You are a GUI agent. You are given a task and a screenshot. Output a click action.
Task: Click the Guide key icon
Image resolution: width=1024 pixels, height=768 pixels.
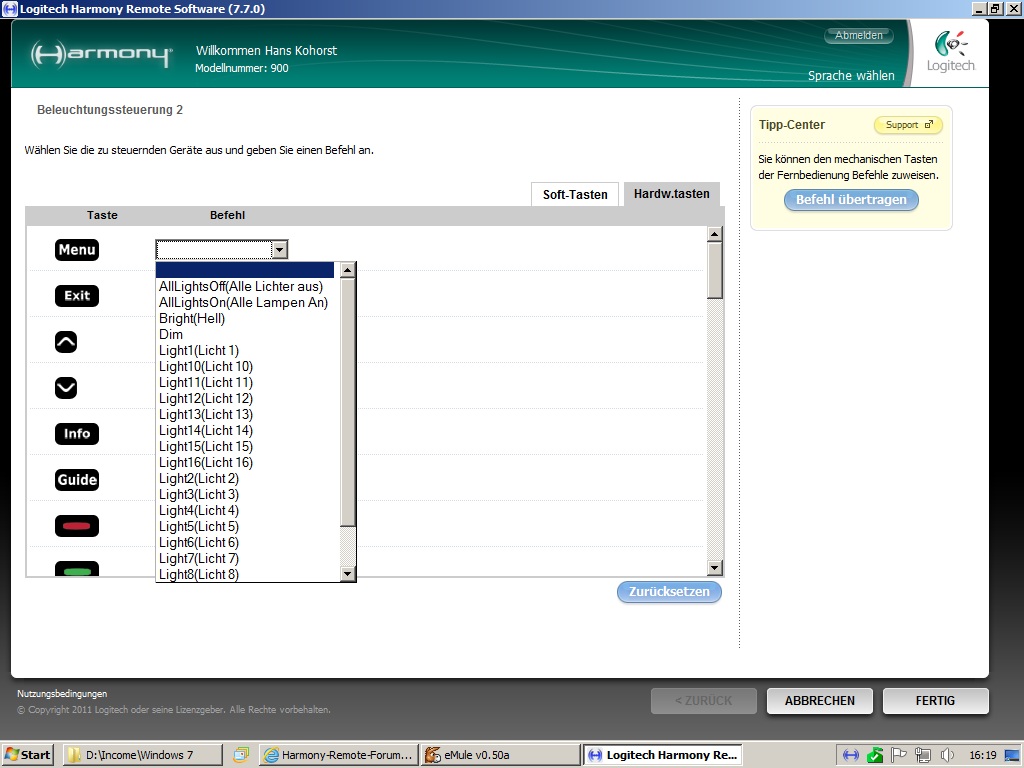[77, 480]
